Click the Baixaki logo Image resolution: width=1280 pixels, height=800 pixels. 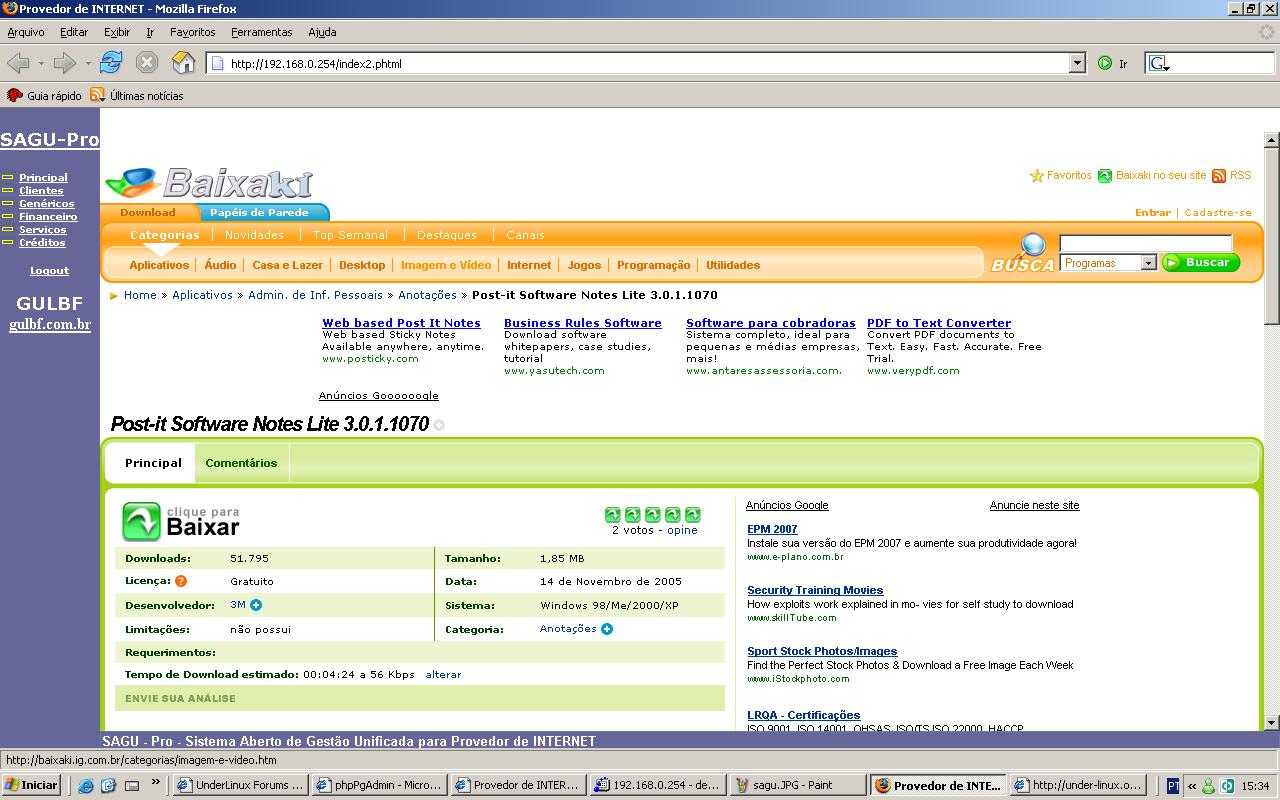[x=210, y=183]
